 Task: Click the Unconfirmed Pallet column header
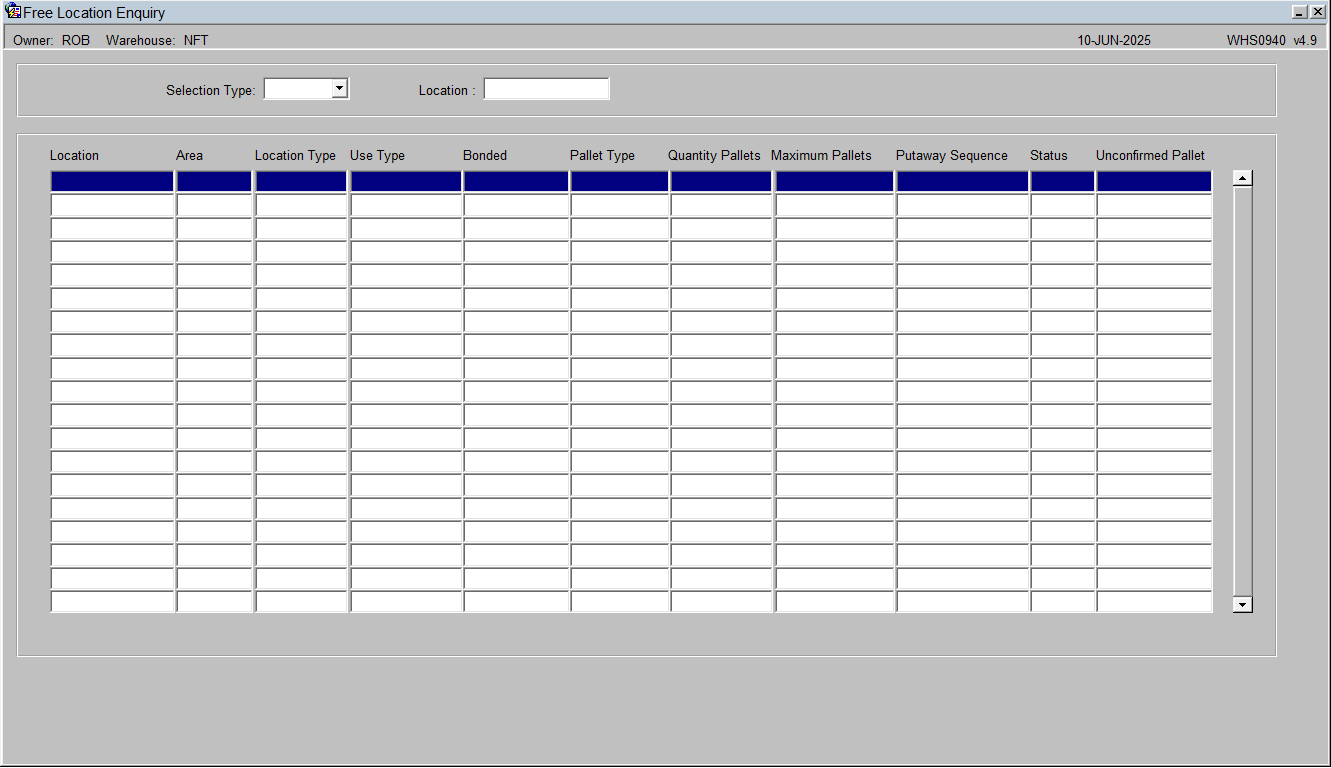(1150, 156)
